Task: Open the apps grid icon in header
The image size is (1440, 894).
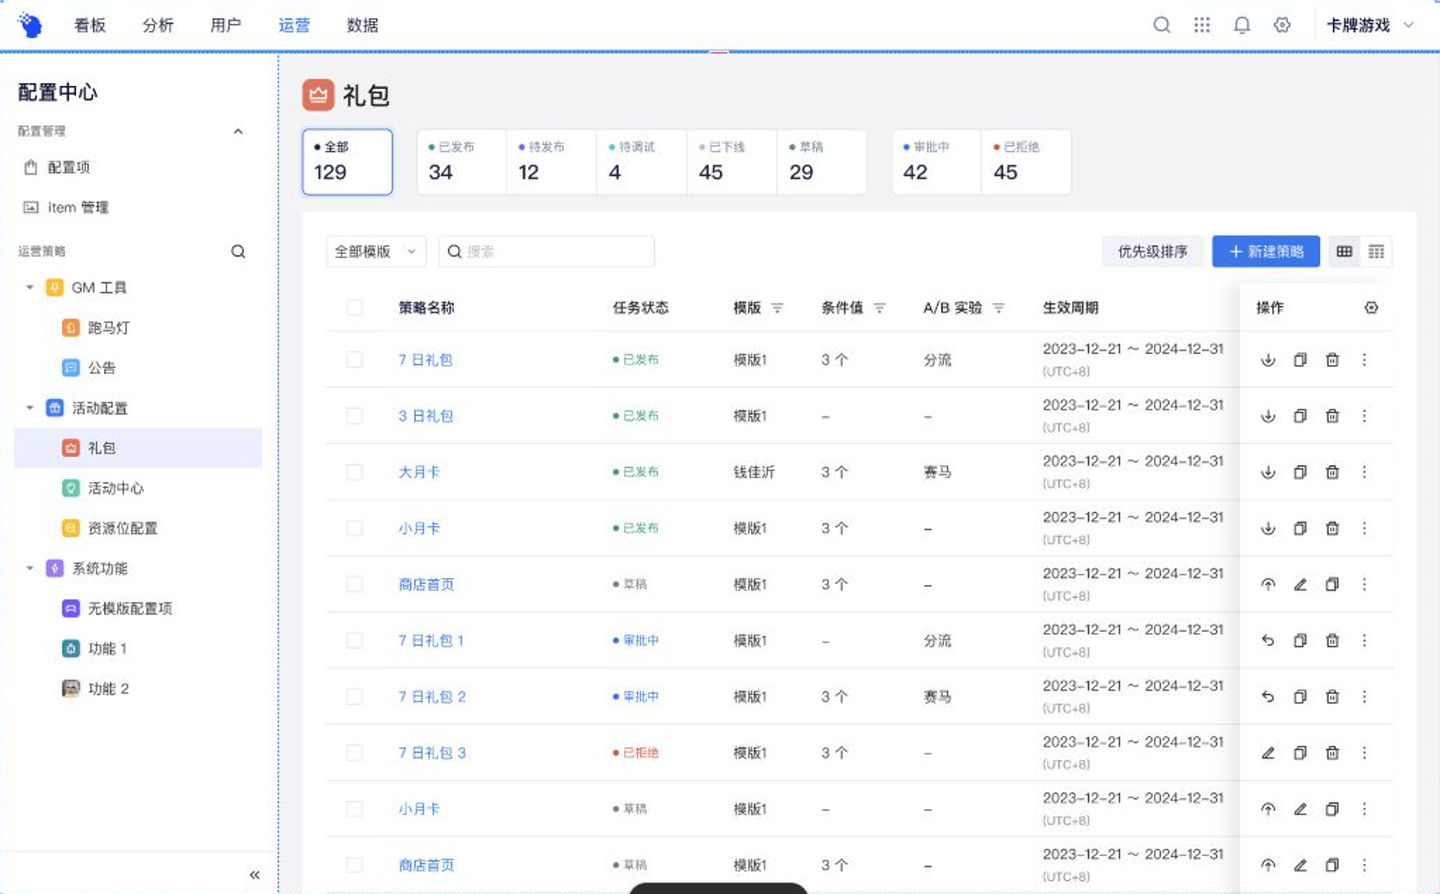Action: pyautogui.click(x=1202, y=25)
